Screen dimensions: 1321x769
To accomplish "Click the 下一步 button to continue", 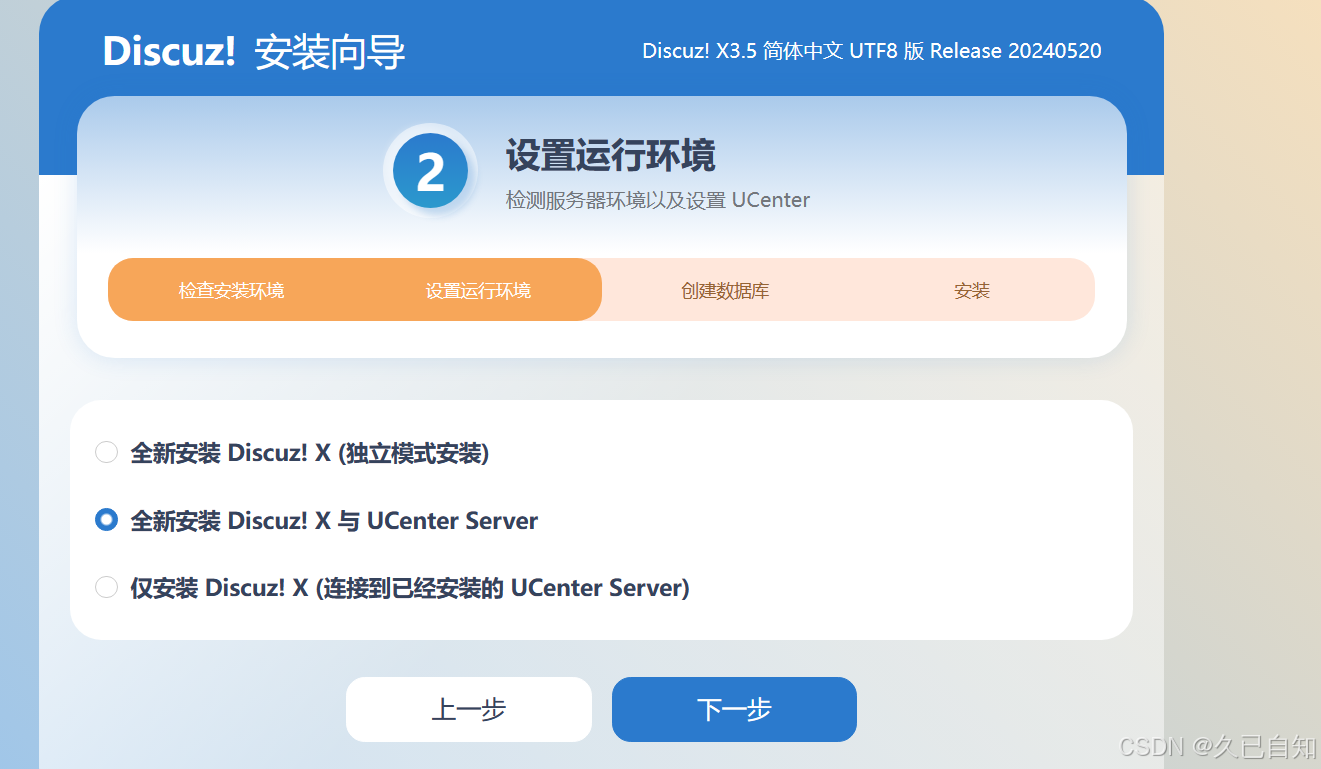I will [x=734, y=709].
